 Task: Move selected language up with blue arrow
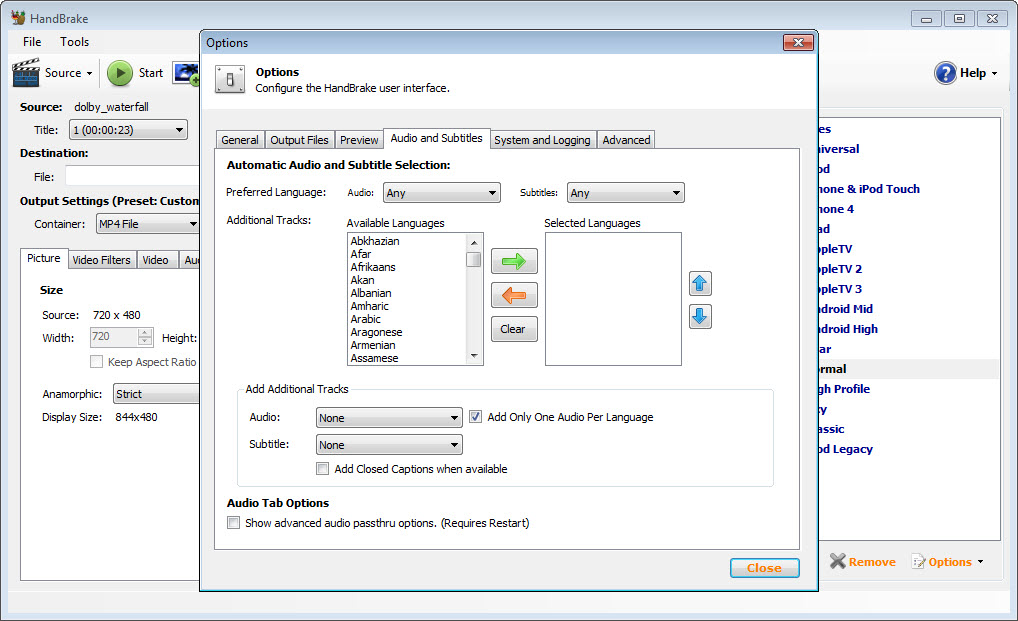[x=700, y=284]
